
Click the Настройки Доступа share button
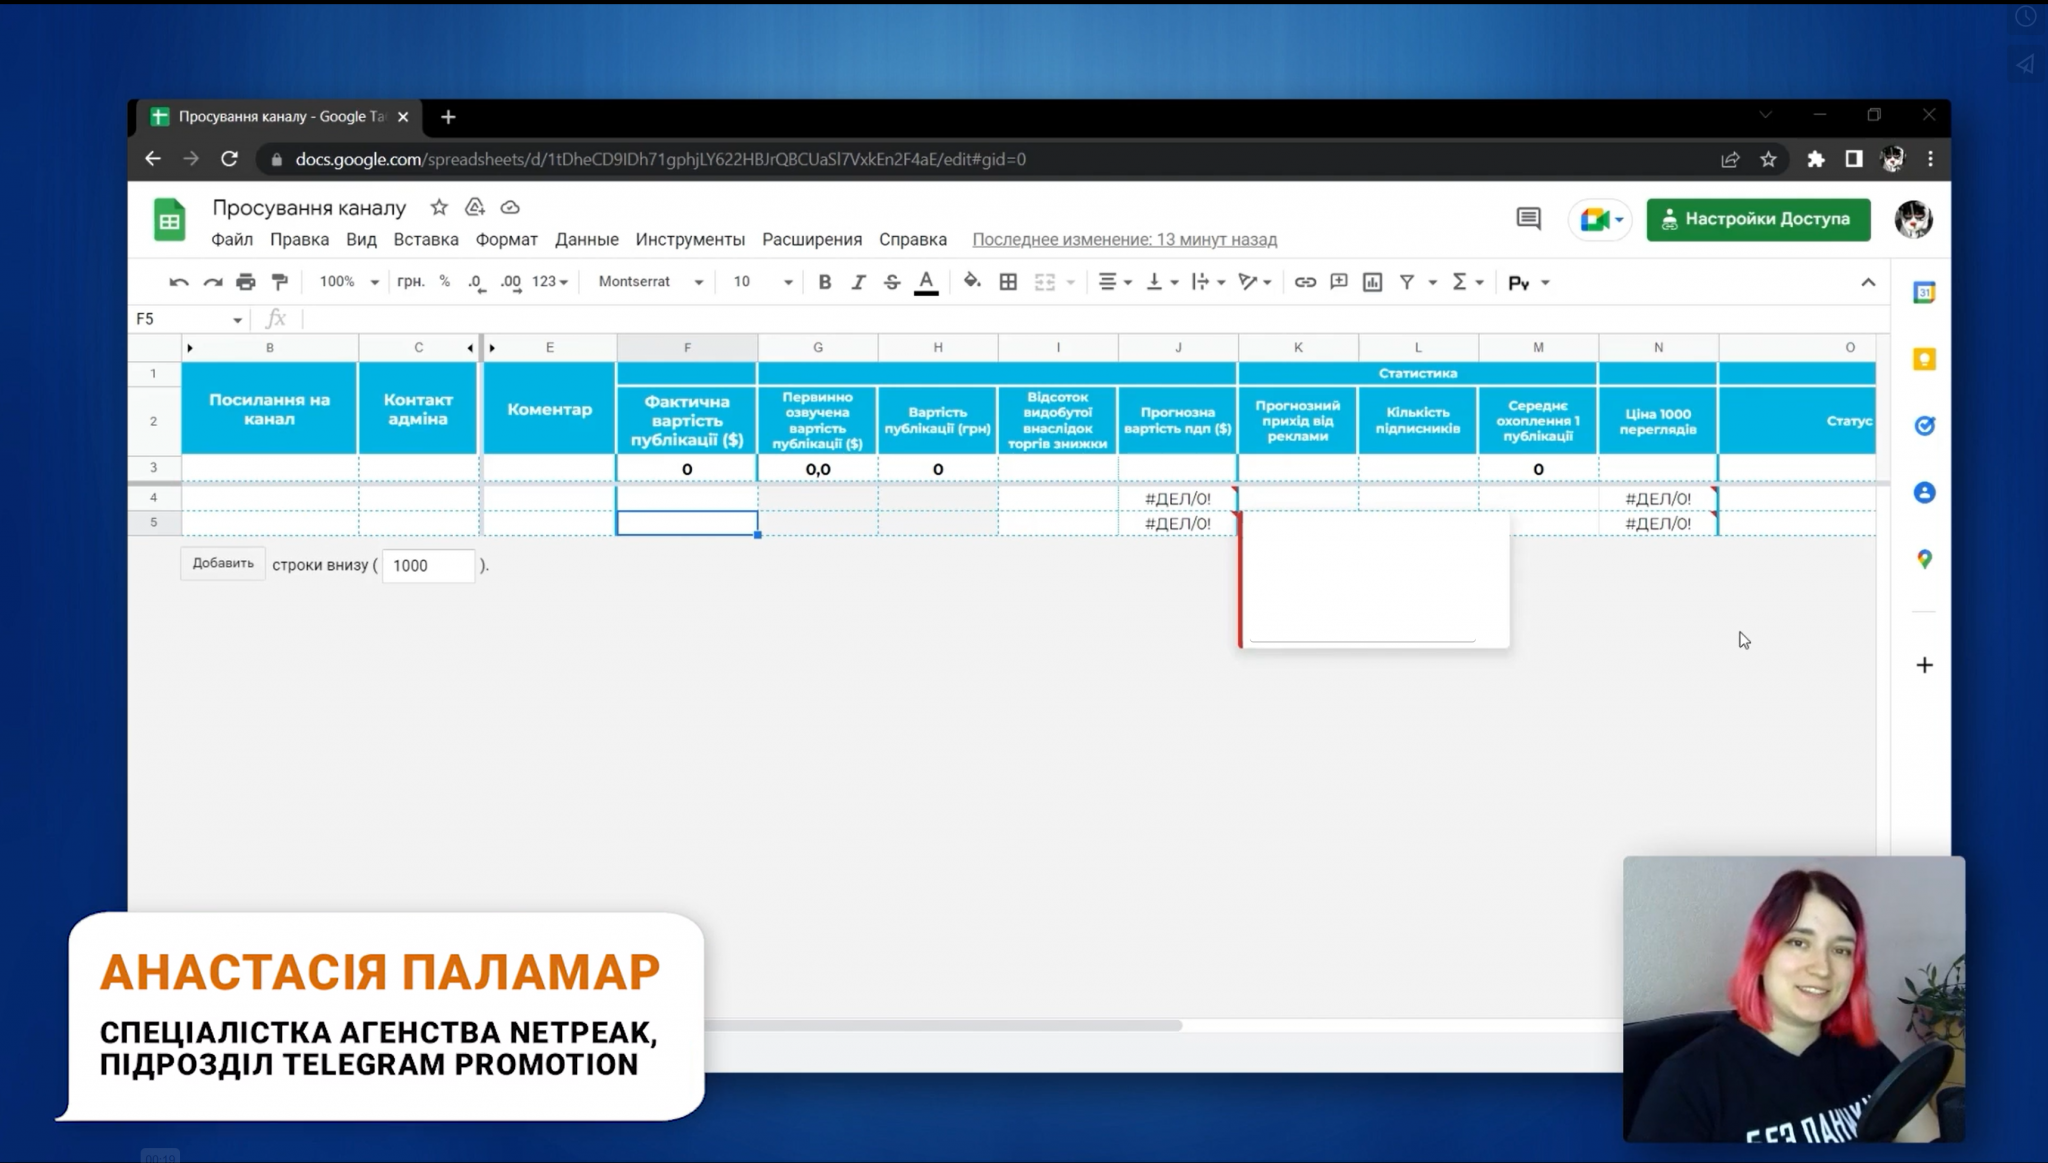(x=1758, y=219)
